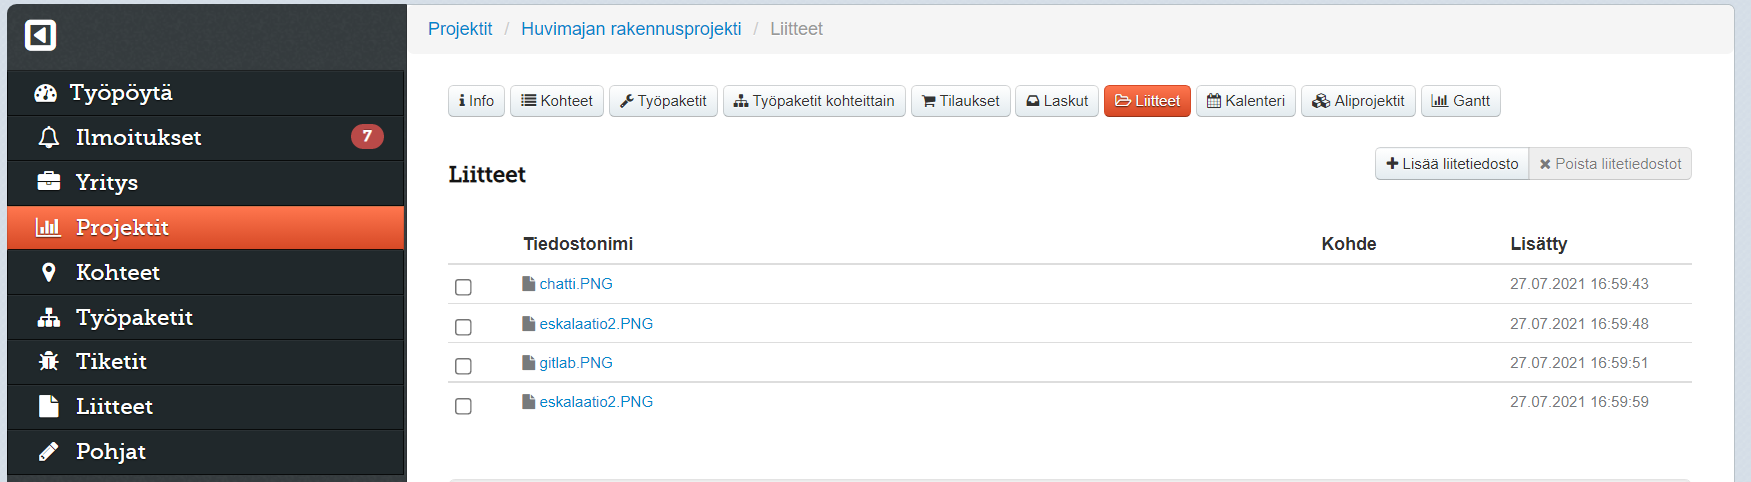This screenshot has width=1751, height=482.
Task: Open the chatti.PNG file link
Action: pyautogui.click(x=576, y=284)
